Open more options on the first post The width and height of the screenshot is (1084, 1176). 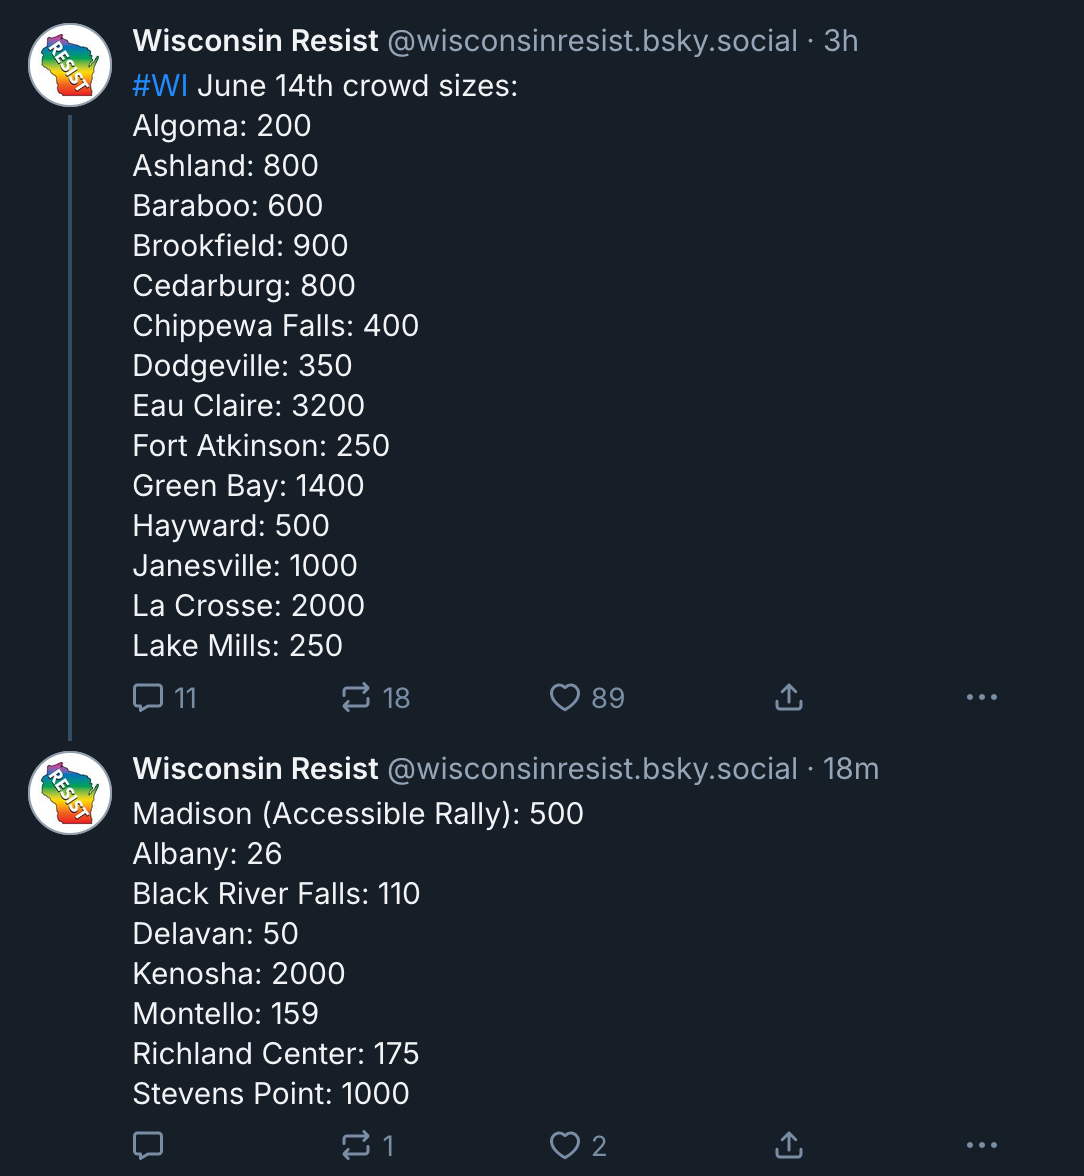[x=982, y=697]
